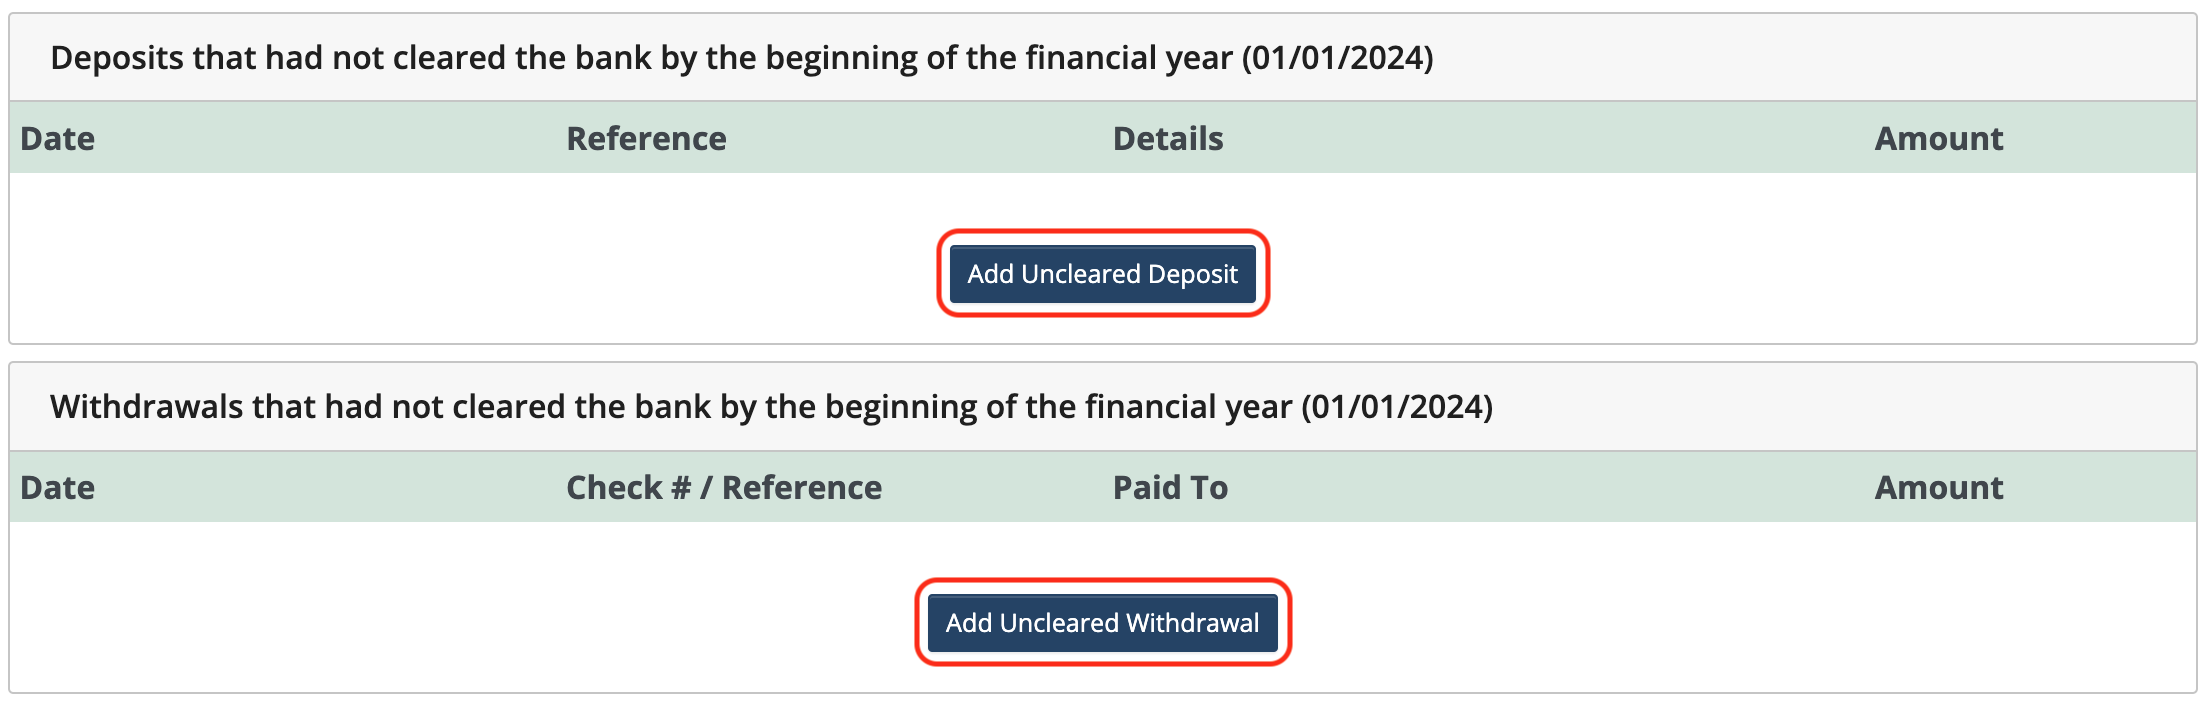Click the word Withdrawals in second panel heading
Image resolution: width=2208 pixels, height=706 pixels.
[147, 407]
